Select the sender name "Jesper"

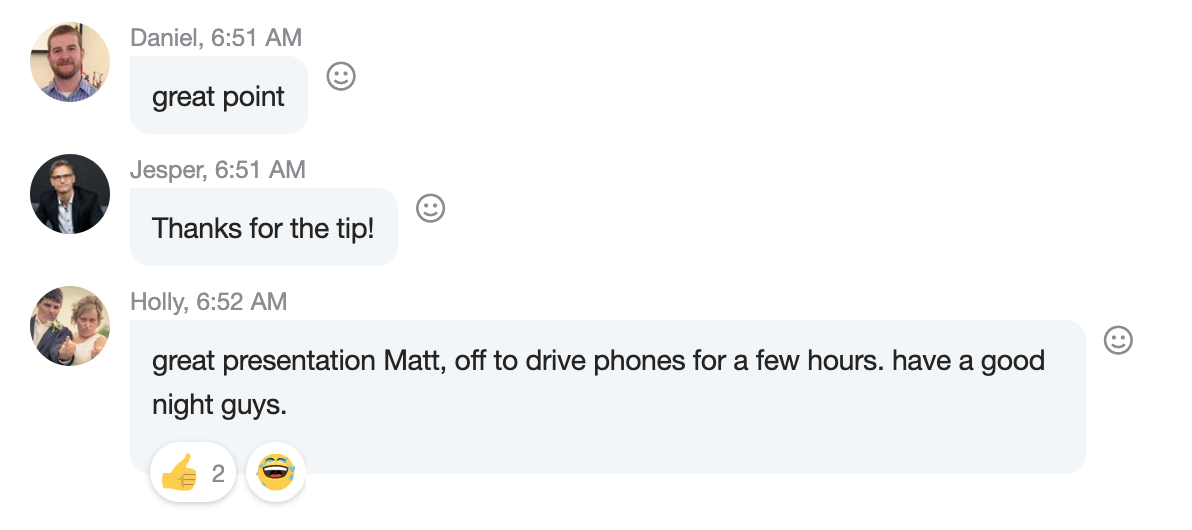tap(166, 170)
